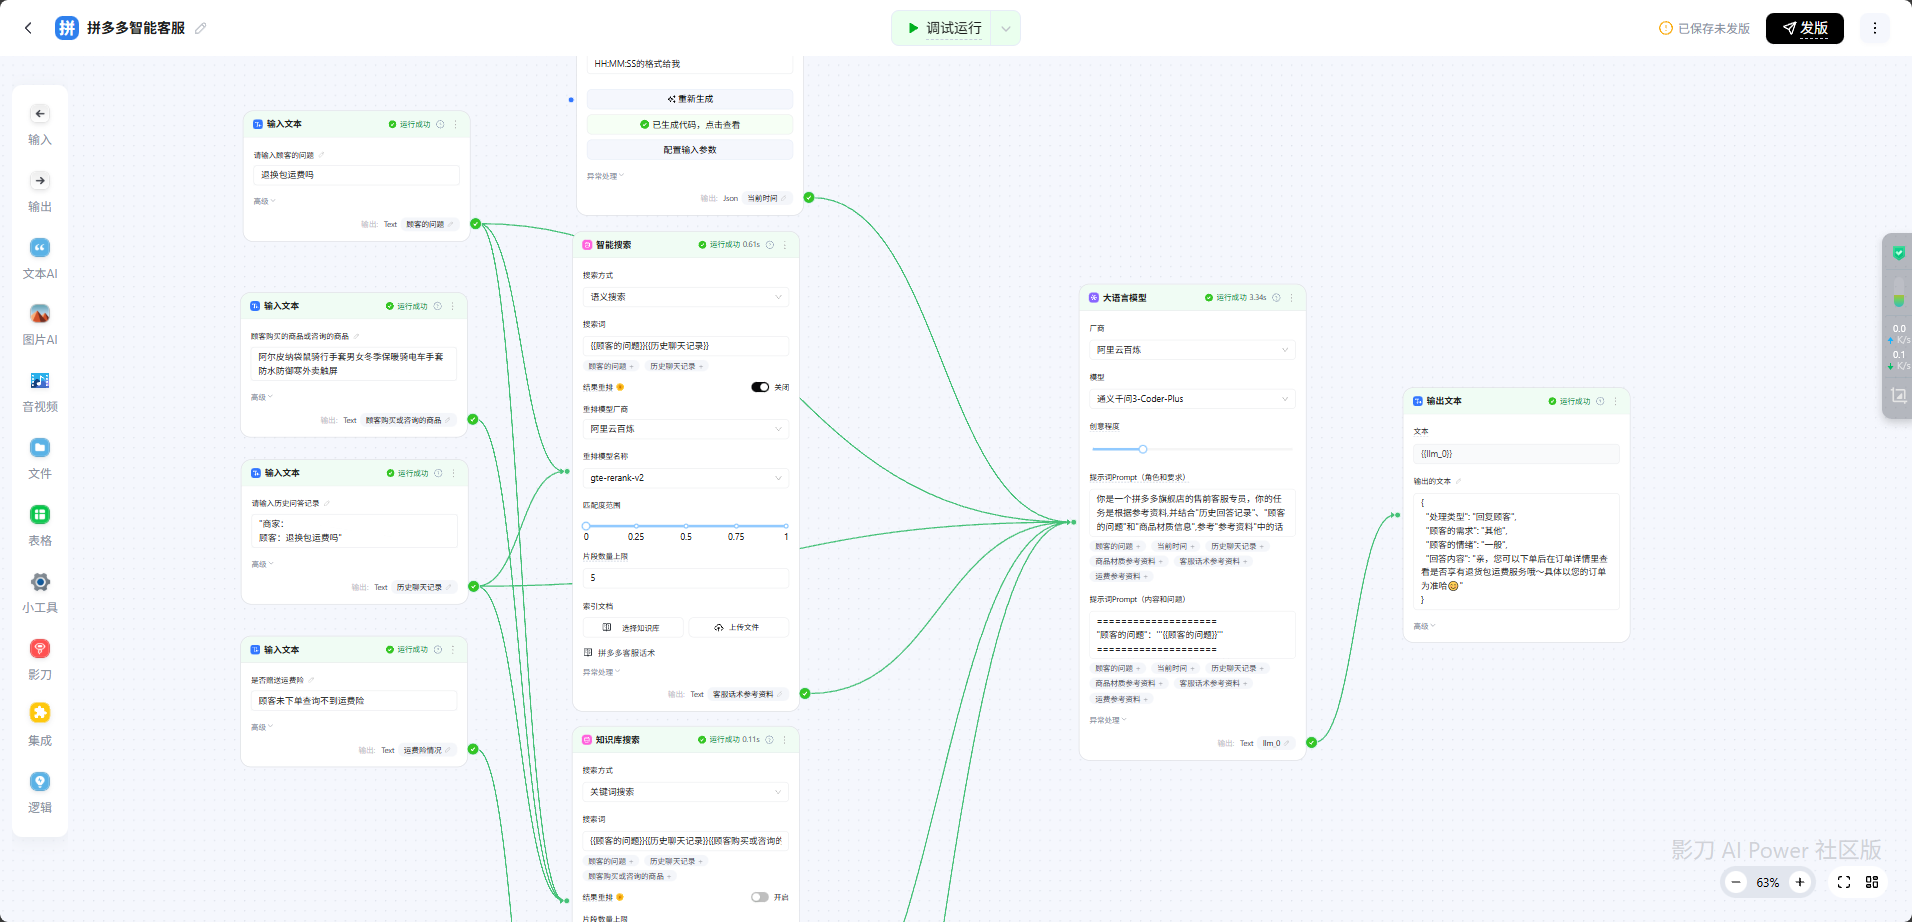1912x922 pixels.
Task: Click the 请输入顾客的问题 input field
Action: (x=356, y=175)
